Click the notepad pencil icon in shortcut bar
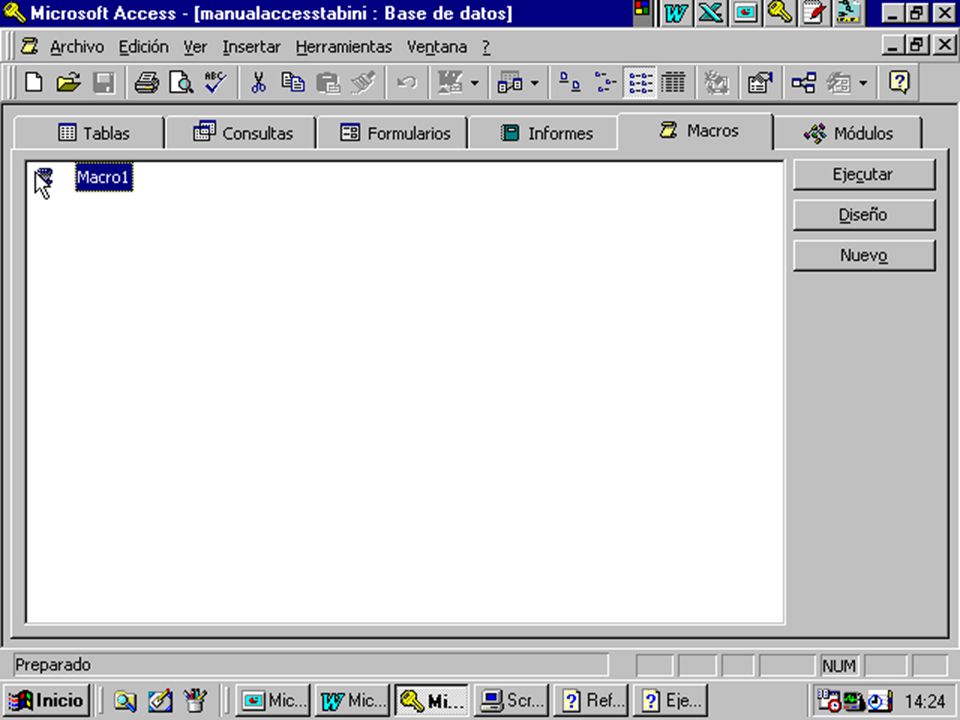This screenshot has height=720, width=960. coord(814,13)
